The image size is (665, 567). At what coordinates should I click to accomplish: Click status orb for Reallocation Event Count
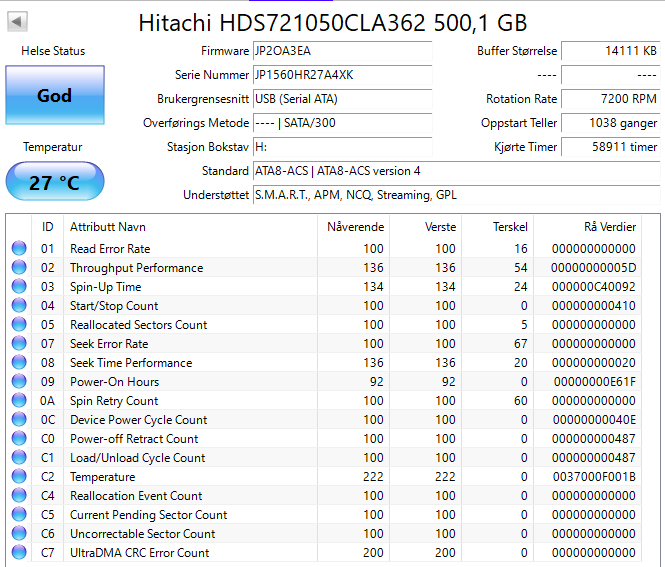(x=19, y=495)
